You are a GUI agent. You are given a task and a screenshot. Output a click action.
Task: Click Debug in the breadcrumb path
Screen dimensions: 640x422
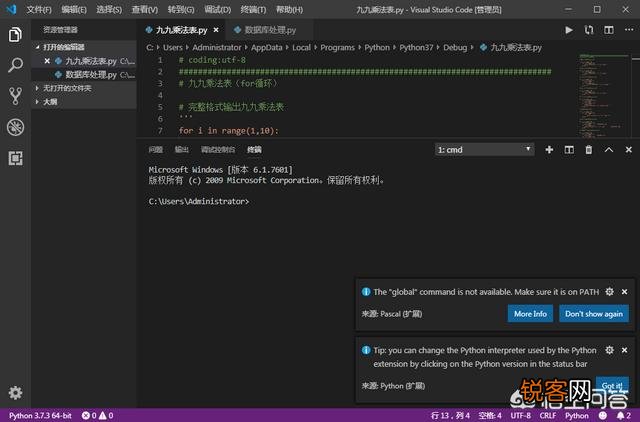pyautogui.click(x=455, y=47)
